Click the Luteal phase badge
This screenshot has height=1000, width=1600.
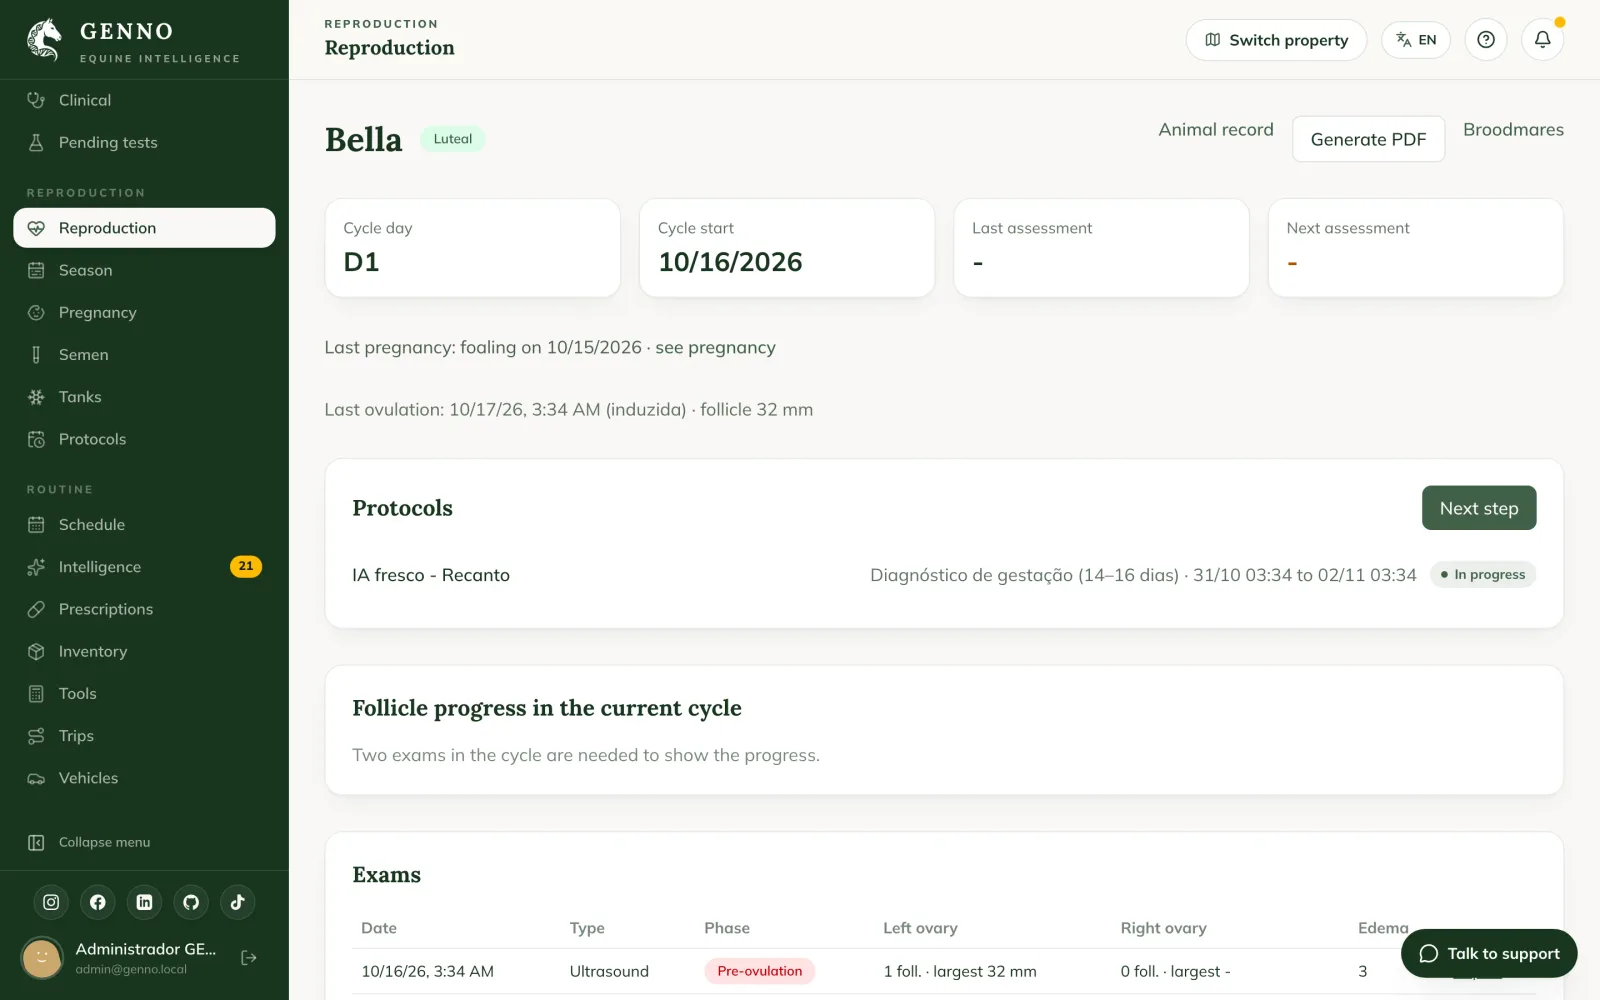452,139
